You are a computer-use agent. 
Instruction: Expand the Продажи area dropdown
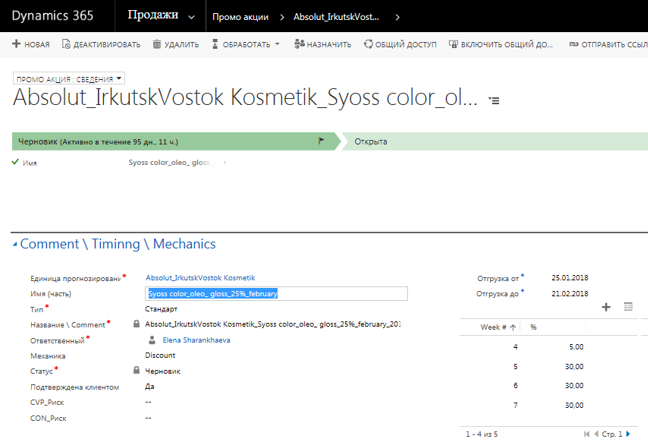coord(191,17)
